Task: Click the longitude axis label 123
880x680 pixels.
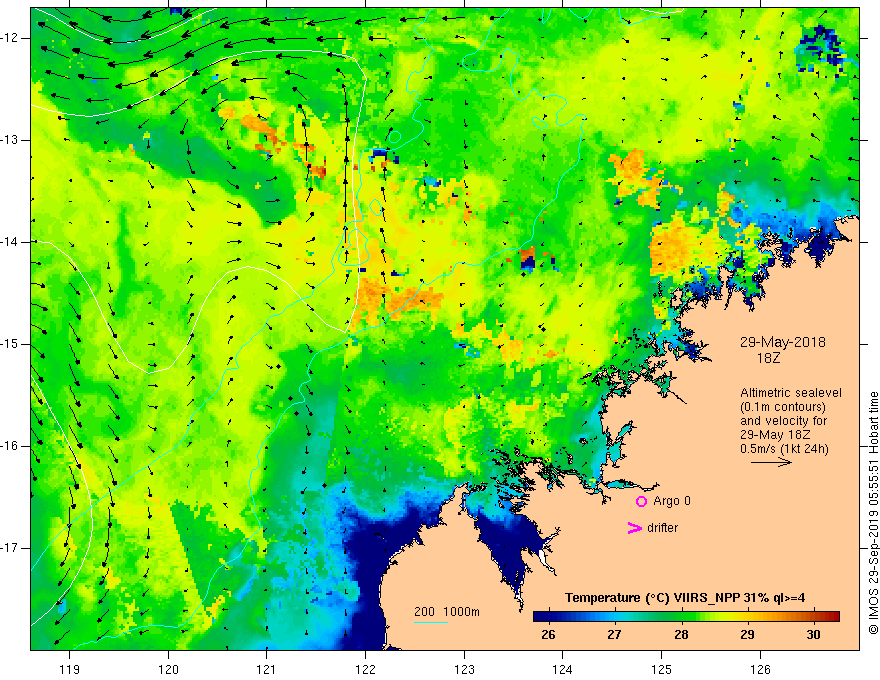Action: 464,669
